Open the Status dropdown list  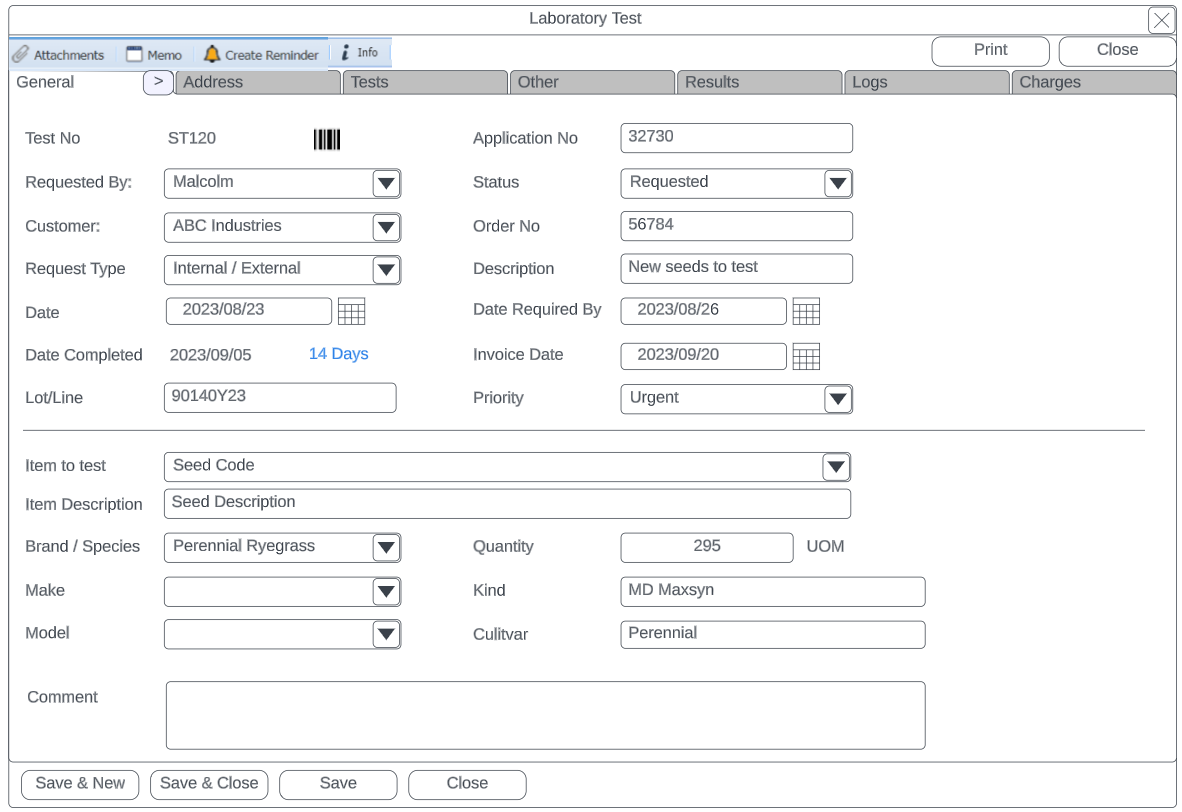pos(838,183)
